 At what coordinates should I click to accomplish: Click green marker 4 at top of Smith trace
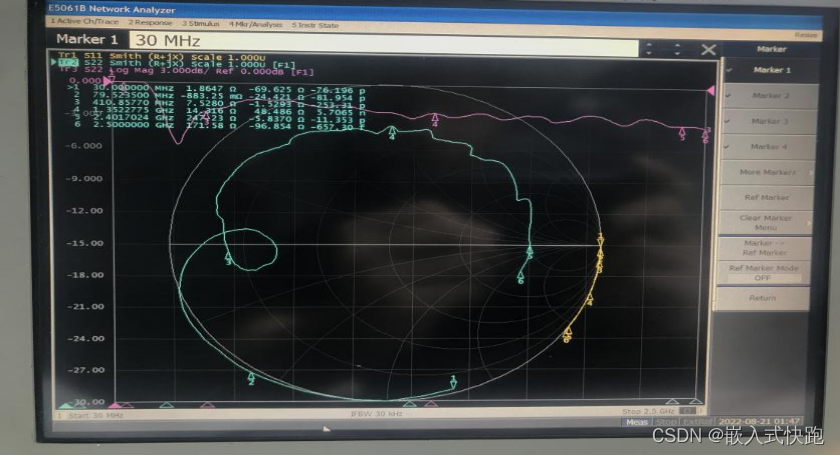click(392, 132)
